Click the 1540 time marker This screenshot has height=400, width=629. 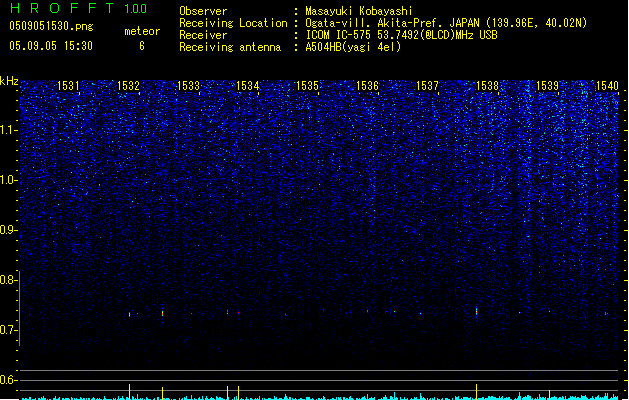coord(607,85)
